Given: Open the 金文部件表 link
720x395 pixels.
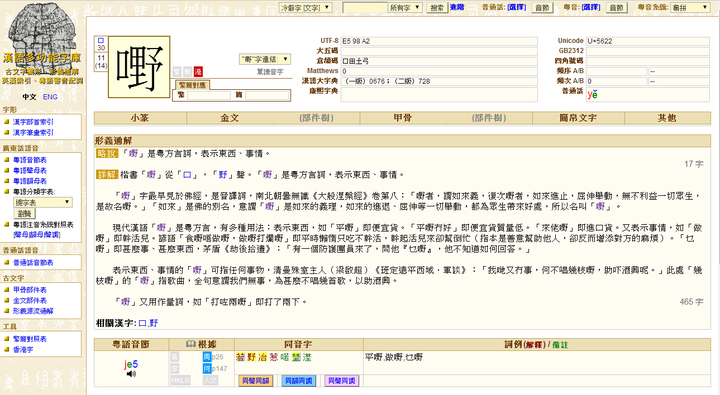Looking at the screenshot, I should pos(30,300).
